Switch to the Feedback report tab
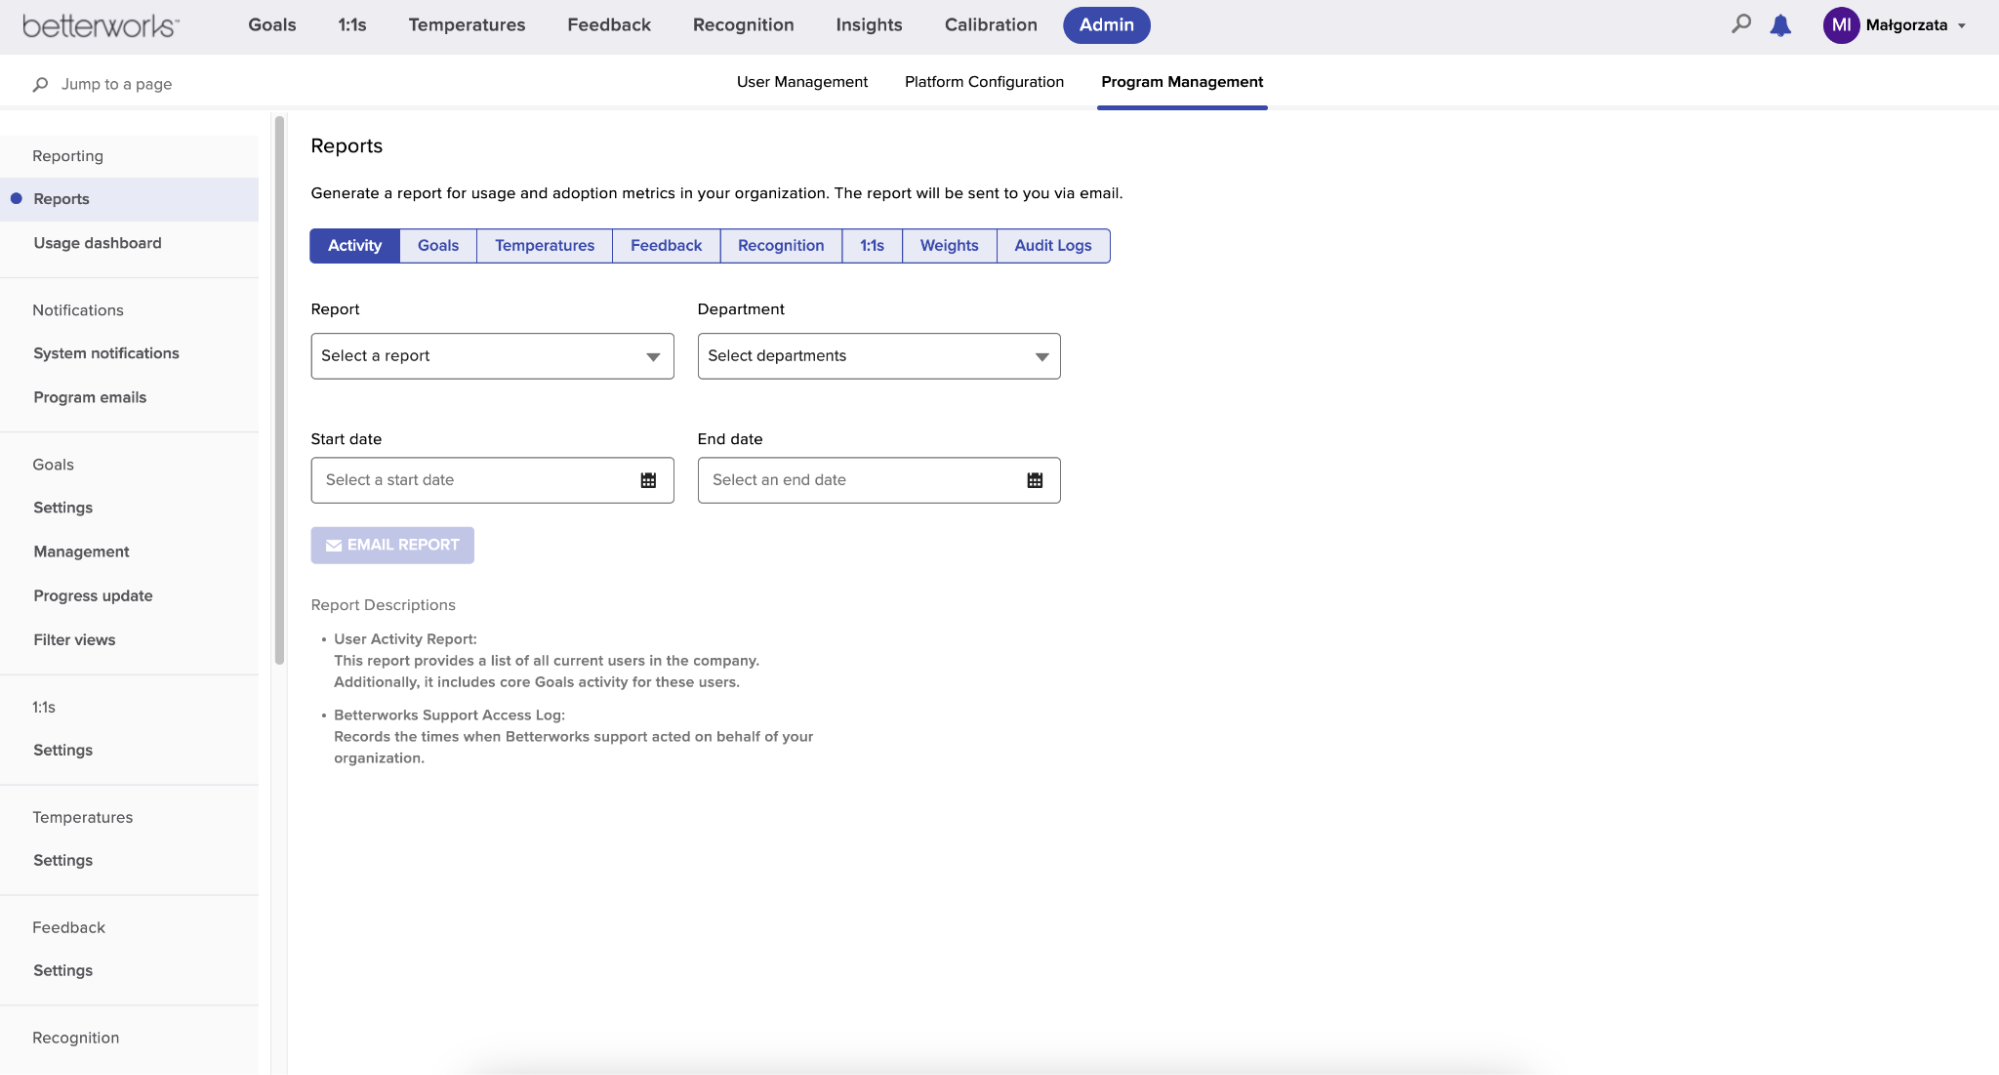1999x1075 pixels. pos(666,246)
